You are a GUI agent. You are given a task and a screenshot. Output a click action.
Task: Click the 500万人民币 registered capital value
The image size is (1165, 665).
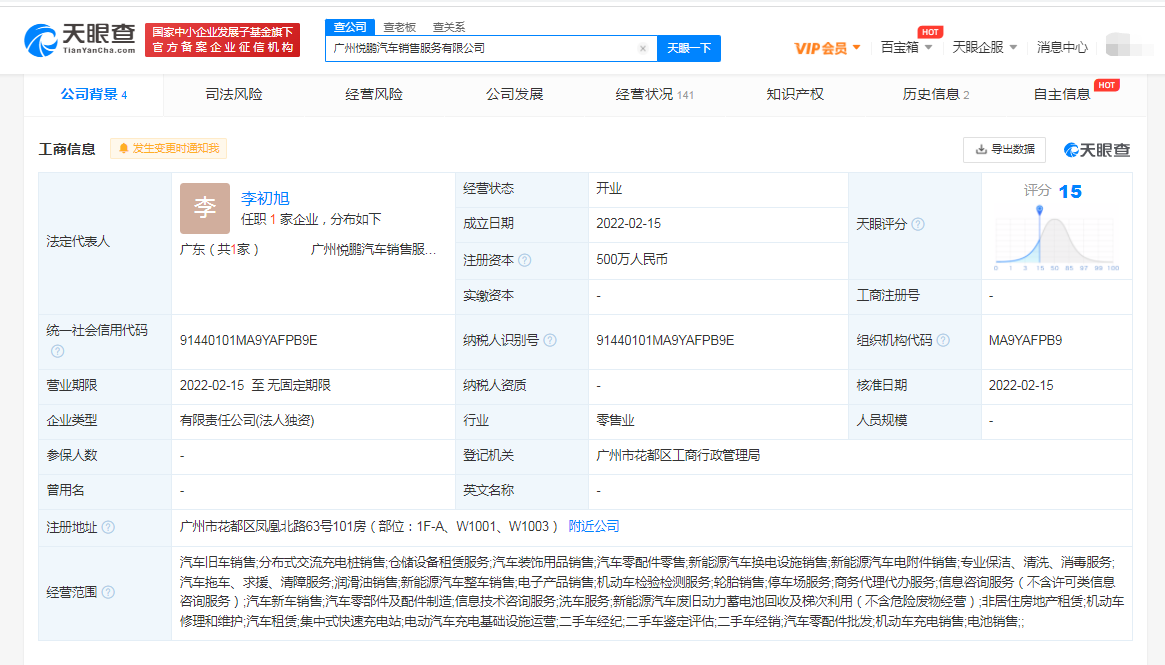coord(632,259)
